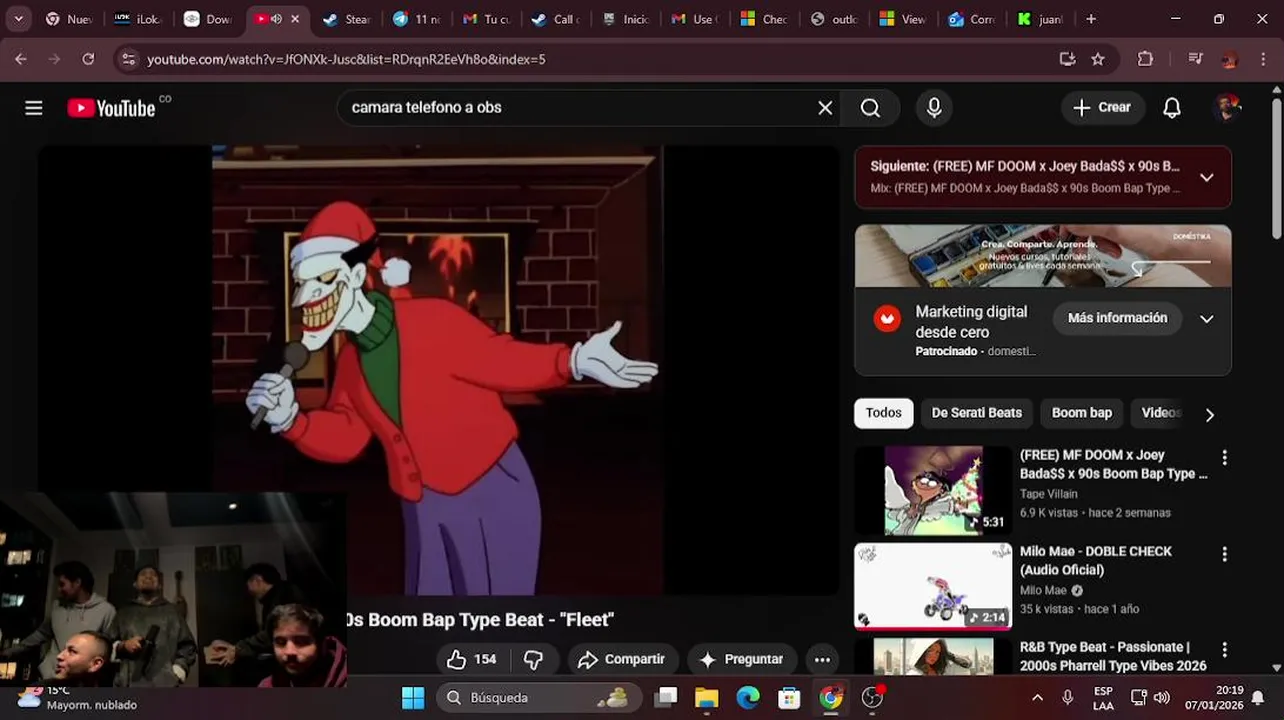
Task: Open options for R&B Type Beat Passionate video
Action: pos(1224,650)
